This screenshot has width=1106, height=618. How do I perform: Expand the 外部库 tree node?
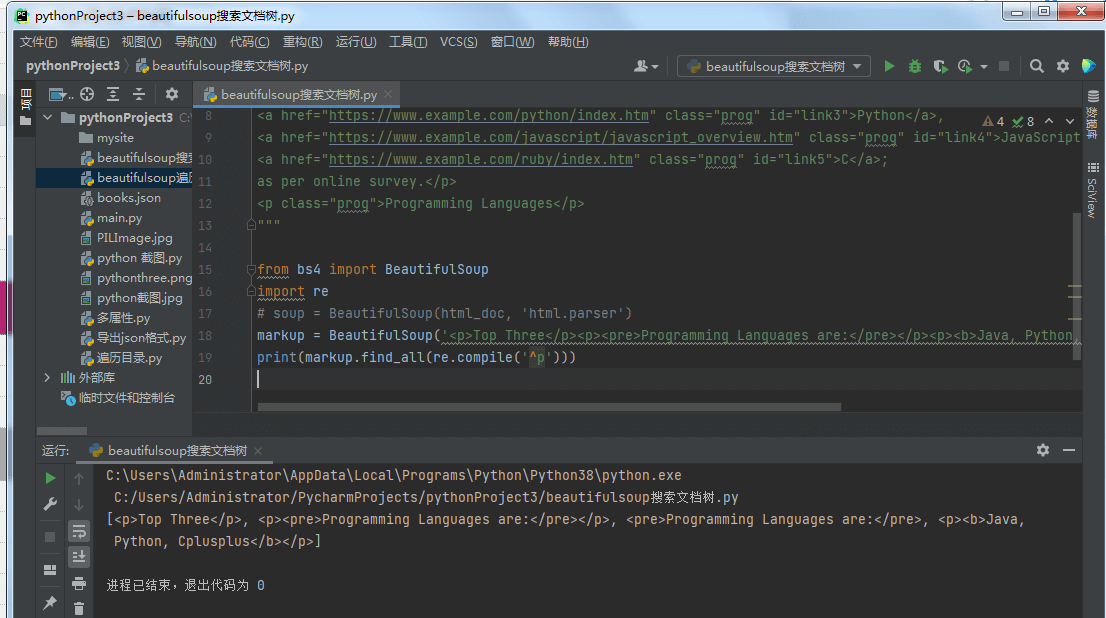point(47,377)
